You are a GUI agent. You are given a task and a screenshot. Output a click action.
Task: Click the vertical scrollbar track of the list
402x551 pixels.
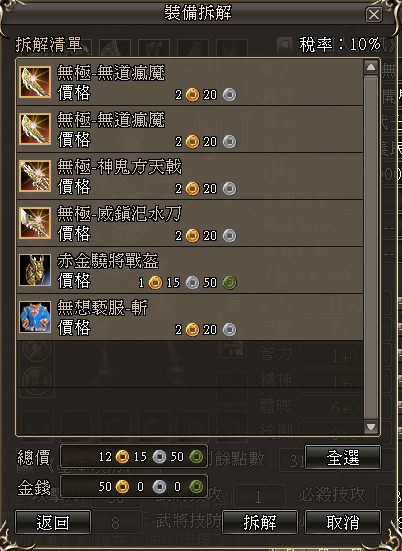tap(371, 247)
